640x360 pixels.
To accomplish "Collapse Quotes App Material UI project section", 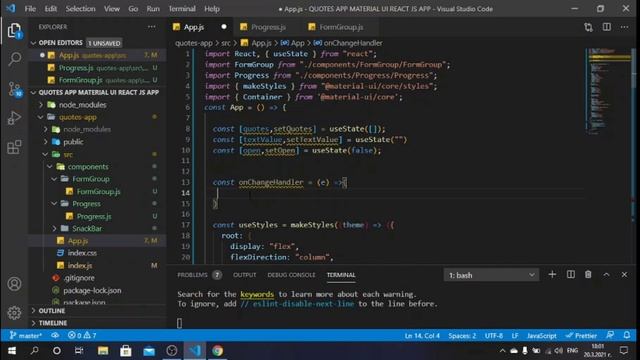I will coord(98,92).
